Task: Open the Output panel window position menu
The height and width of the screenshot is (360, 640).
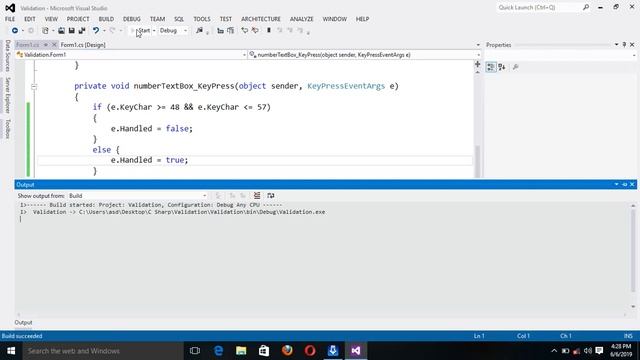Action: (x=616, y=184)
